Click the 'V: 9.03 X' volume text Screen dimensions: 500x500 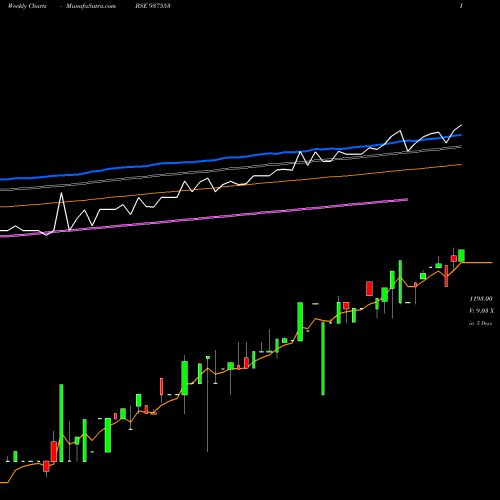[481, 311]
